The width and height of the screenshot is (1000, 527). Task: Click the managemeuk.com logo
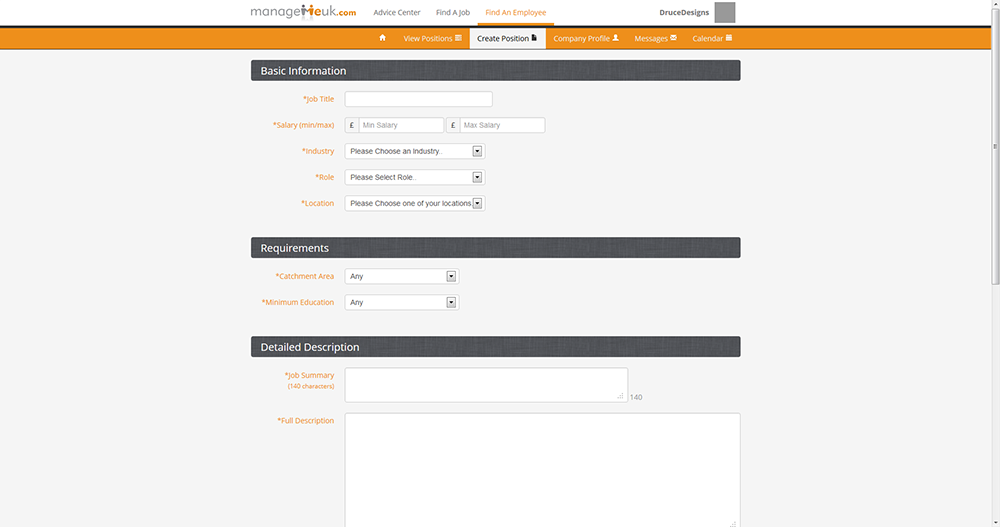(x=303, y=12)
